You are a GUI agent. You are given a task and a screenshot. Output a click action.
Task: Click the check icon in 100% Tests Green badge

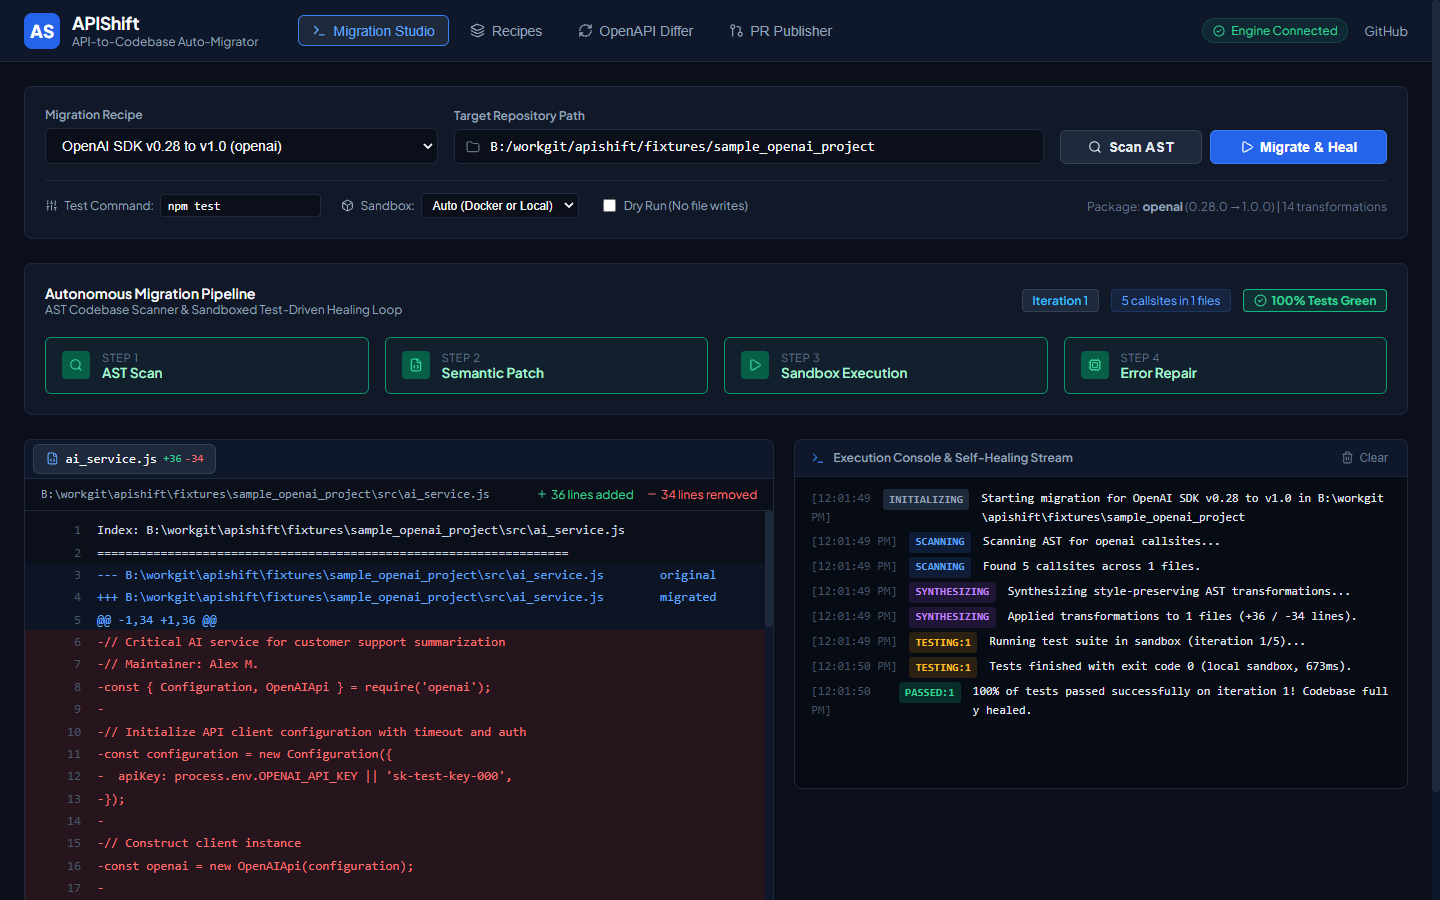click(1260, 301)
